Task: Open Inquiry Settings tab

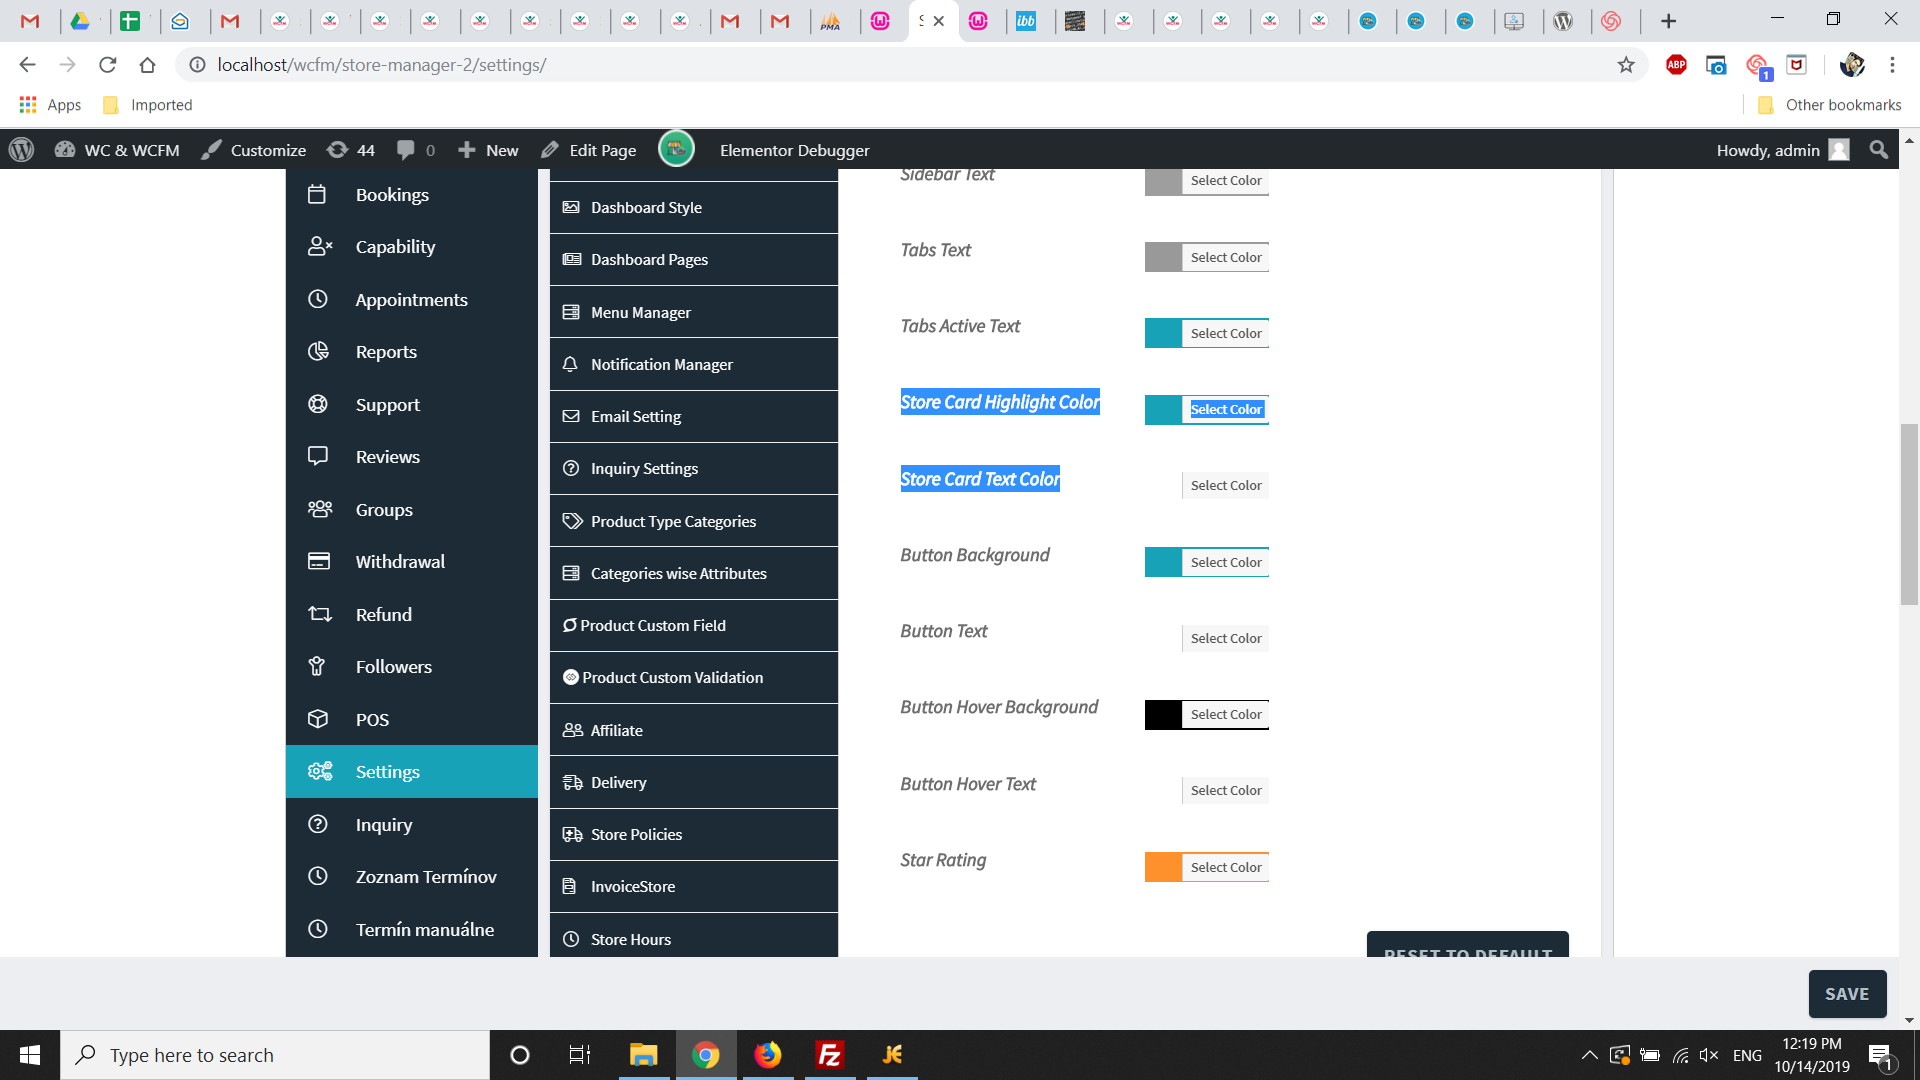Action: 694,468
